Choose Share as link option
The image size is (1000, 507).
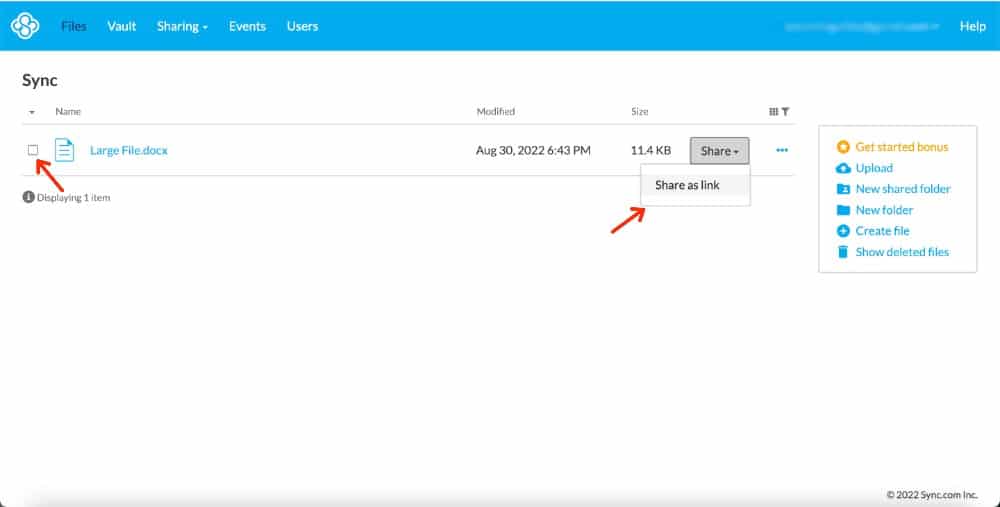point(695,185)
